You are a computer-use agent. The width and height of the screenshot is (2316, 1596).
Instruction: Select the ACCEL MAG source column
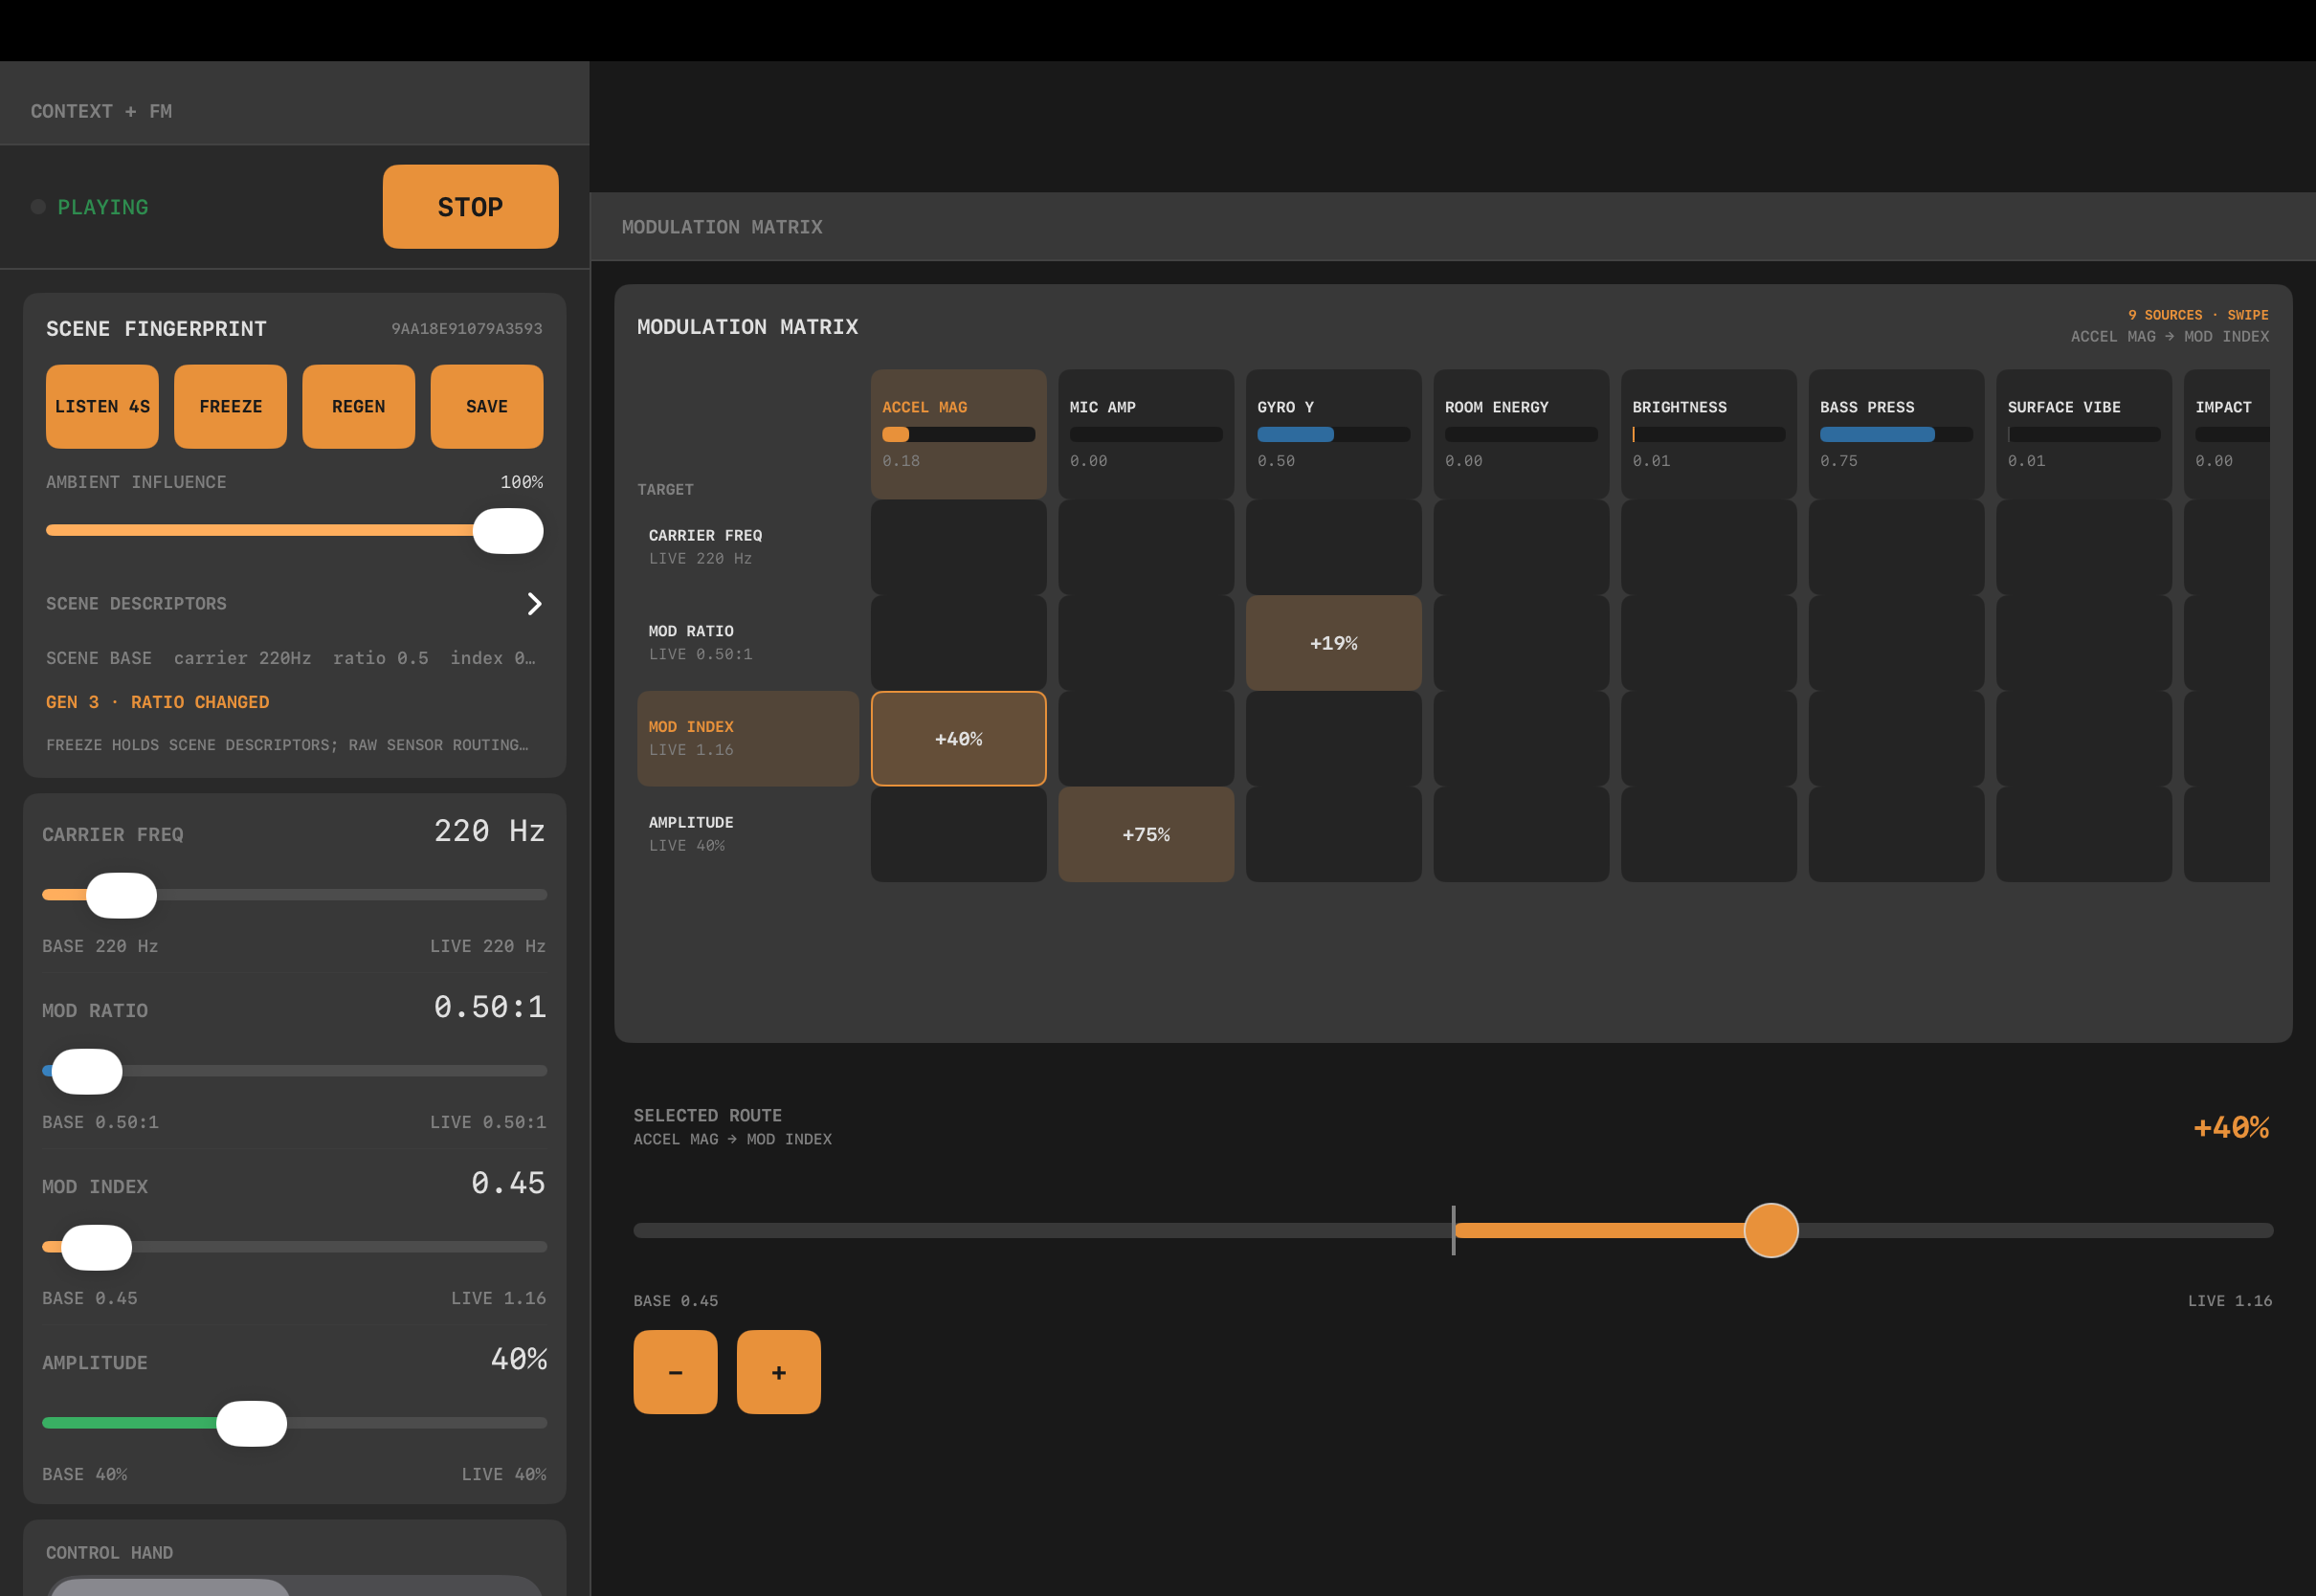(x=958, y=434)
